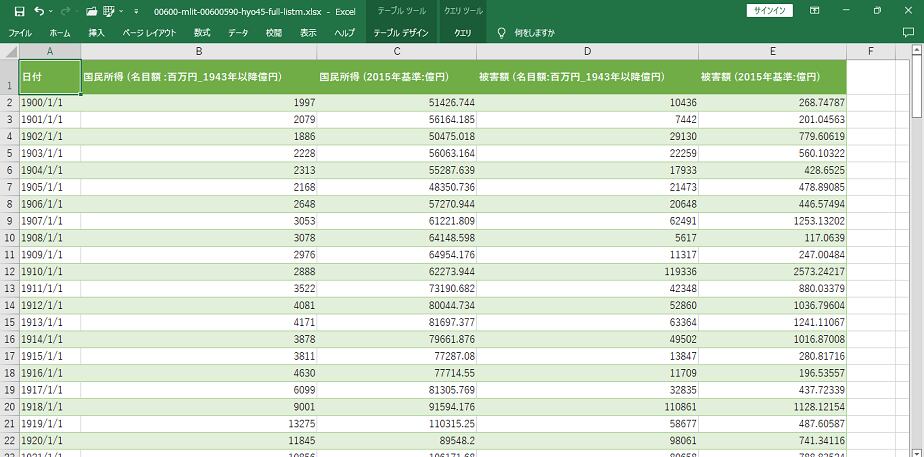Screen dimensions: 924x457
Task: Click the lightbulb 何をしますか search
Action: coord(525,33)
